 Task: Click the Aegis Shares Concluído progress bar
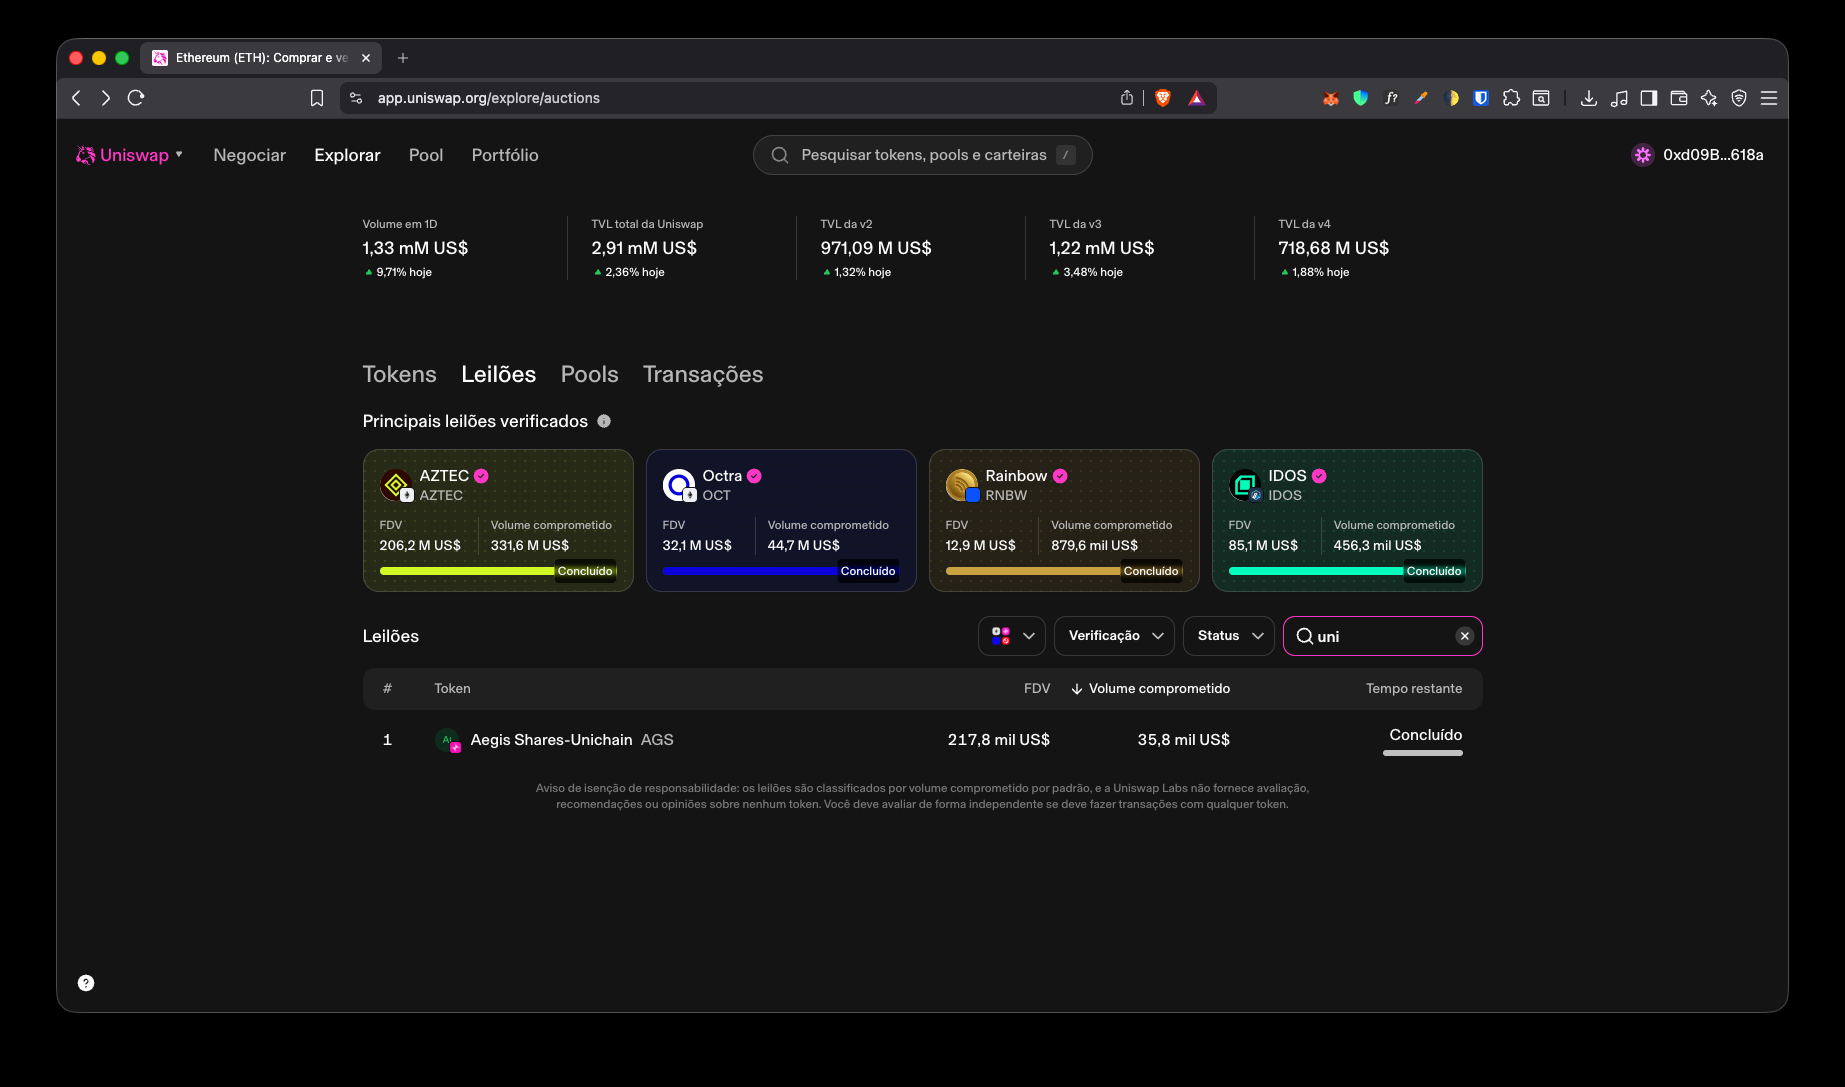click(1422, 753)
